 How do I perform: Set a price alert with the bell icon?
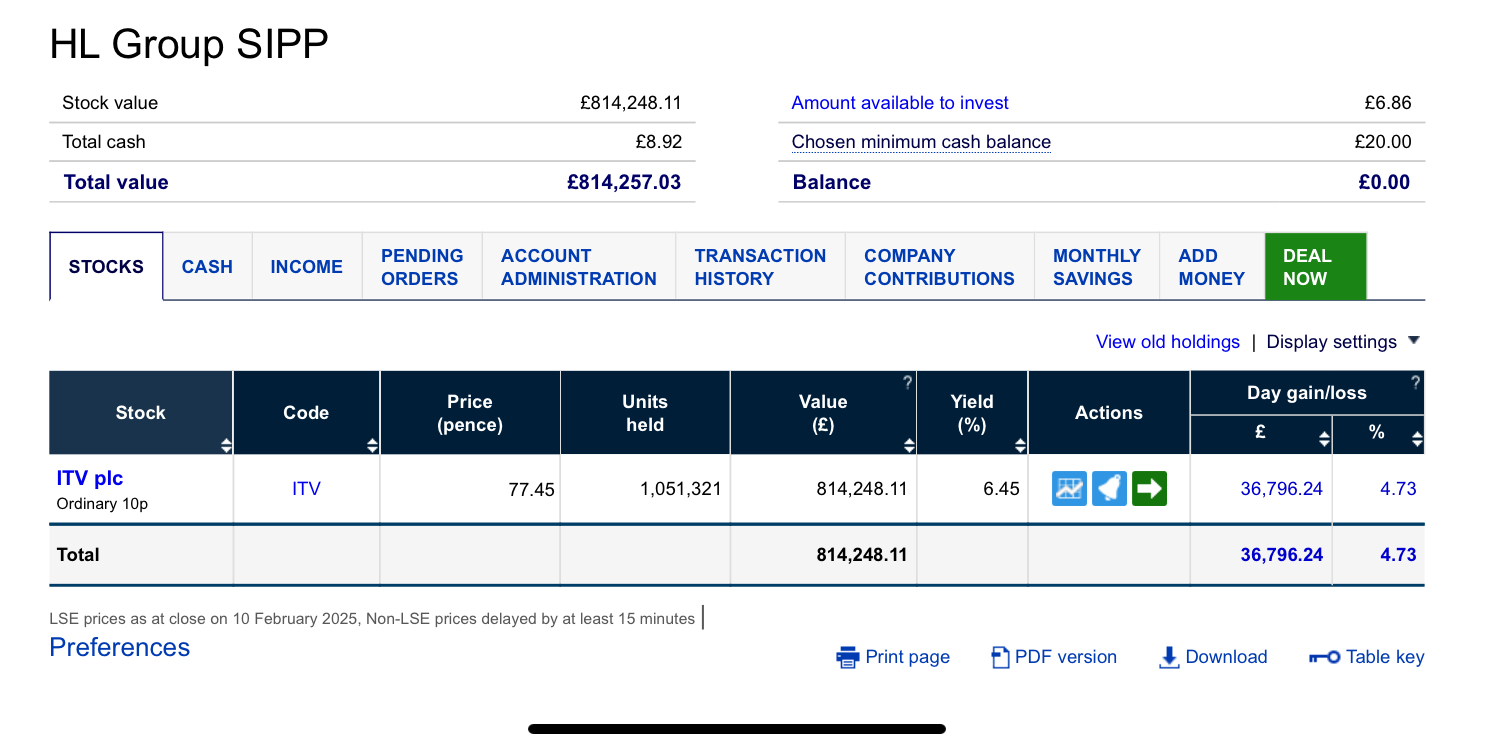[x=1109, y=488]
